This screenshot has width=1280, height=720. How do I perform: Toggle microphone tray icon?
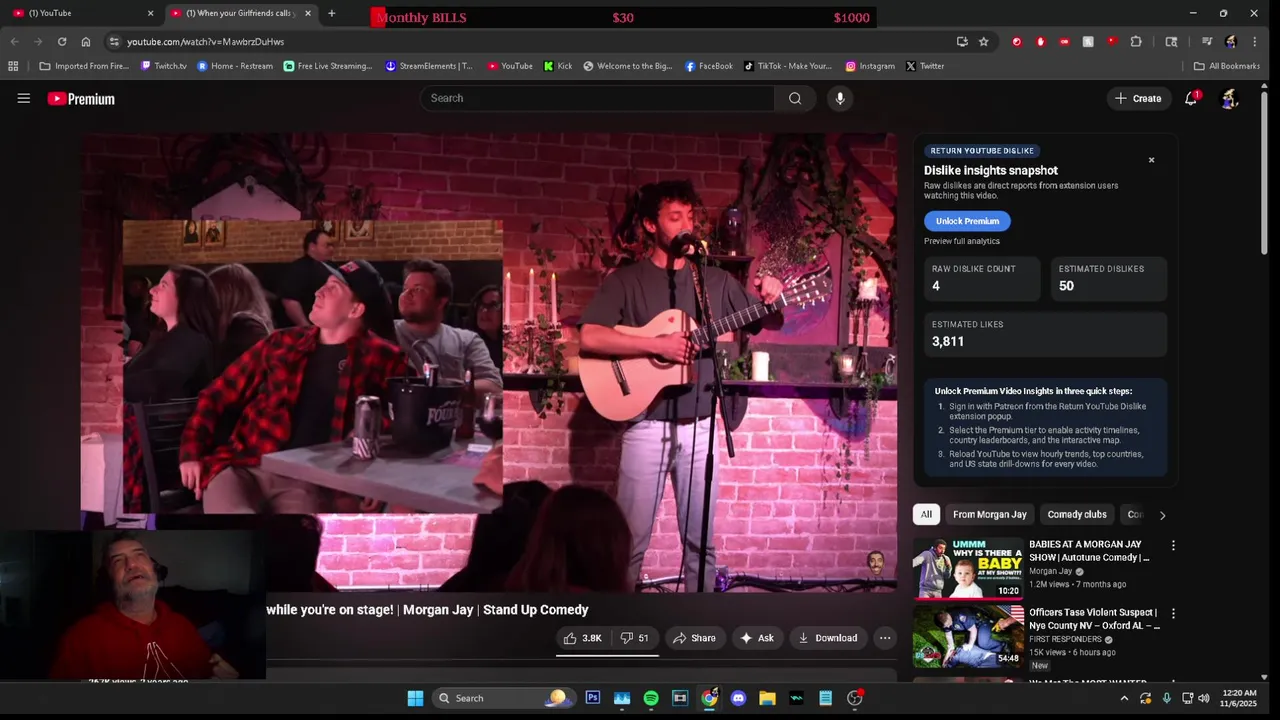pyautogui.click(x=1166, y=698)
